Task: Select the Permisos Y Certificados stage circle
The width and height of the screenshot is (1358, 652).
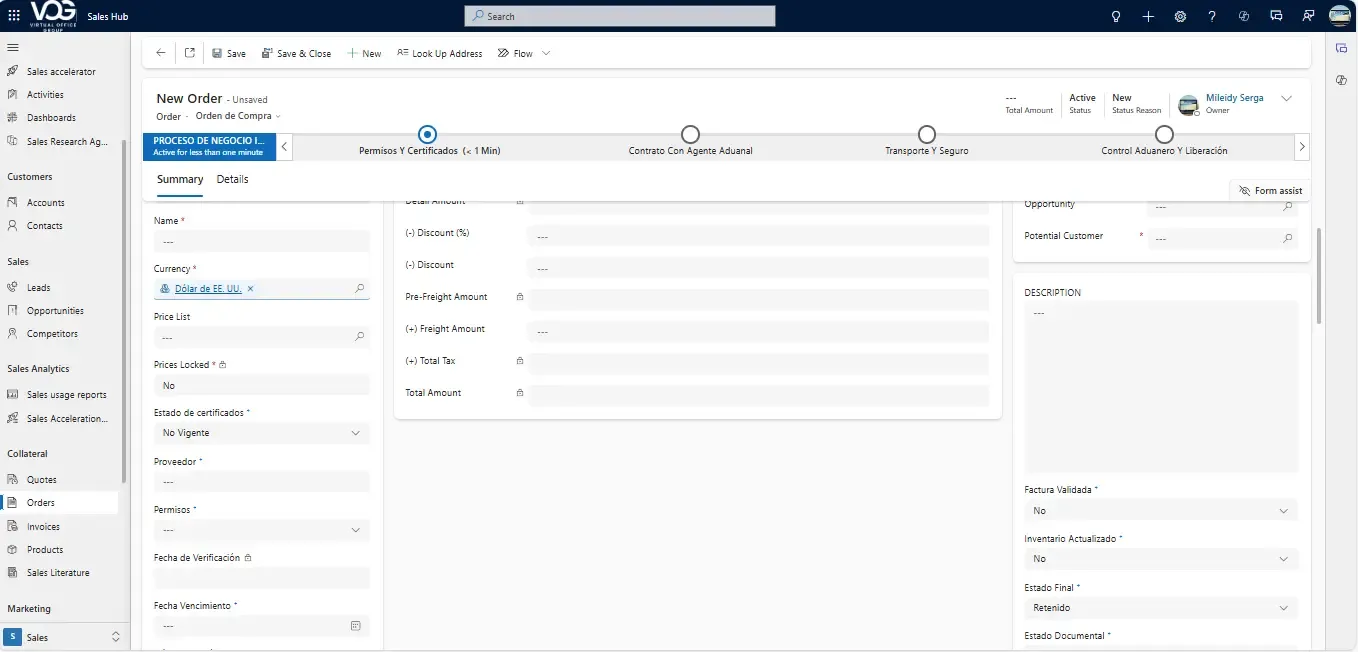Action: click(428, 134)
